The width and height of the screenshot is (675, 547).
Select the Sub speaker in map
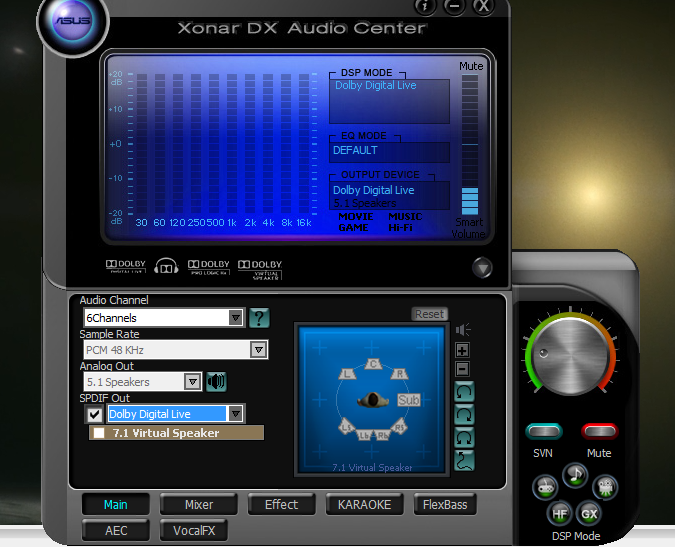coord(408,400)
